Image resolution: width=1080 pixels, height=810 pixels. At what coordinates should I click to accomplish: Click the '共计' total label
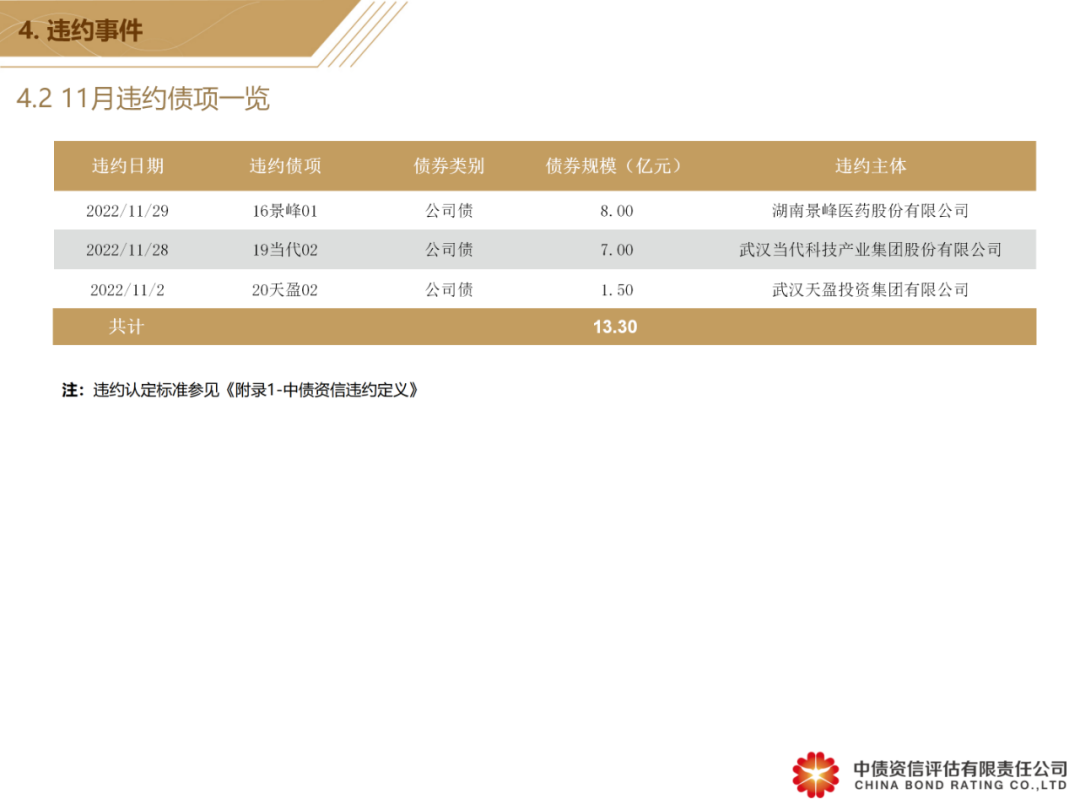click(x=127, y=326)
